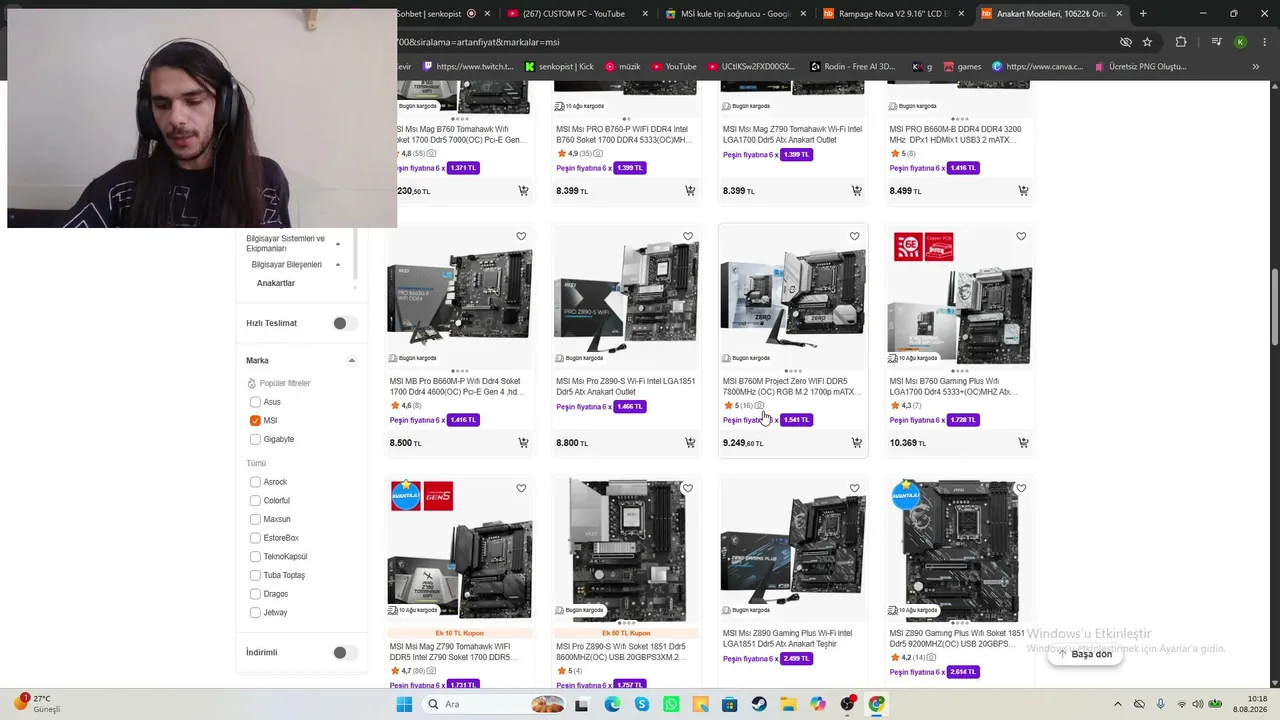Open the senkopist Kick bookmark
The image size is (1280, 720).
coord(559,67)
